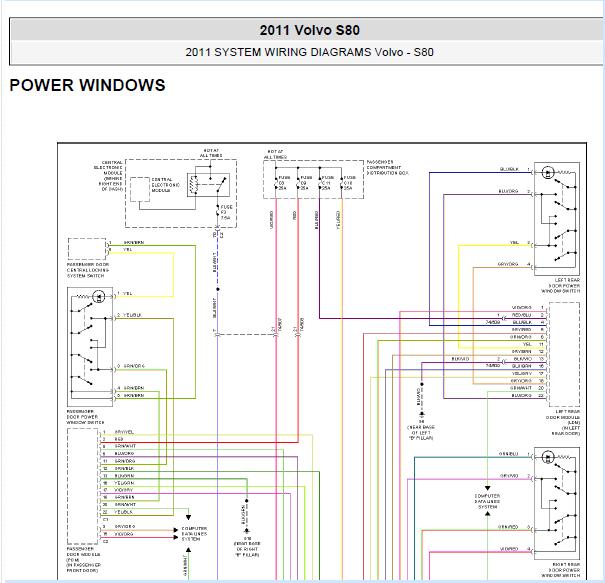This screenshot has height=583, width=605.
Task: Click the LED symbol in right rear window switch
Action: click(x=548, y=458)
